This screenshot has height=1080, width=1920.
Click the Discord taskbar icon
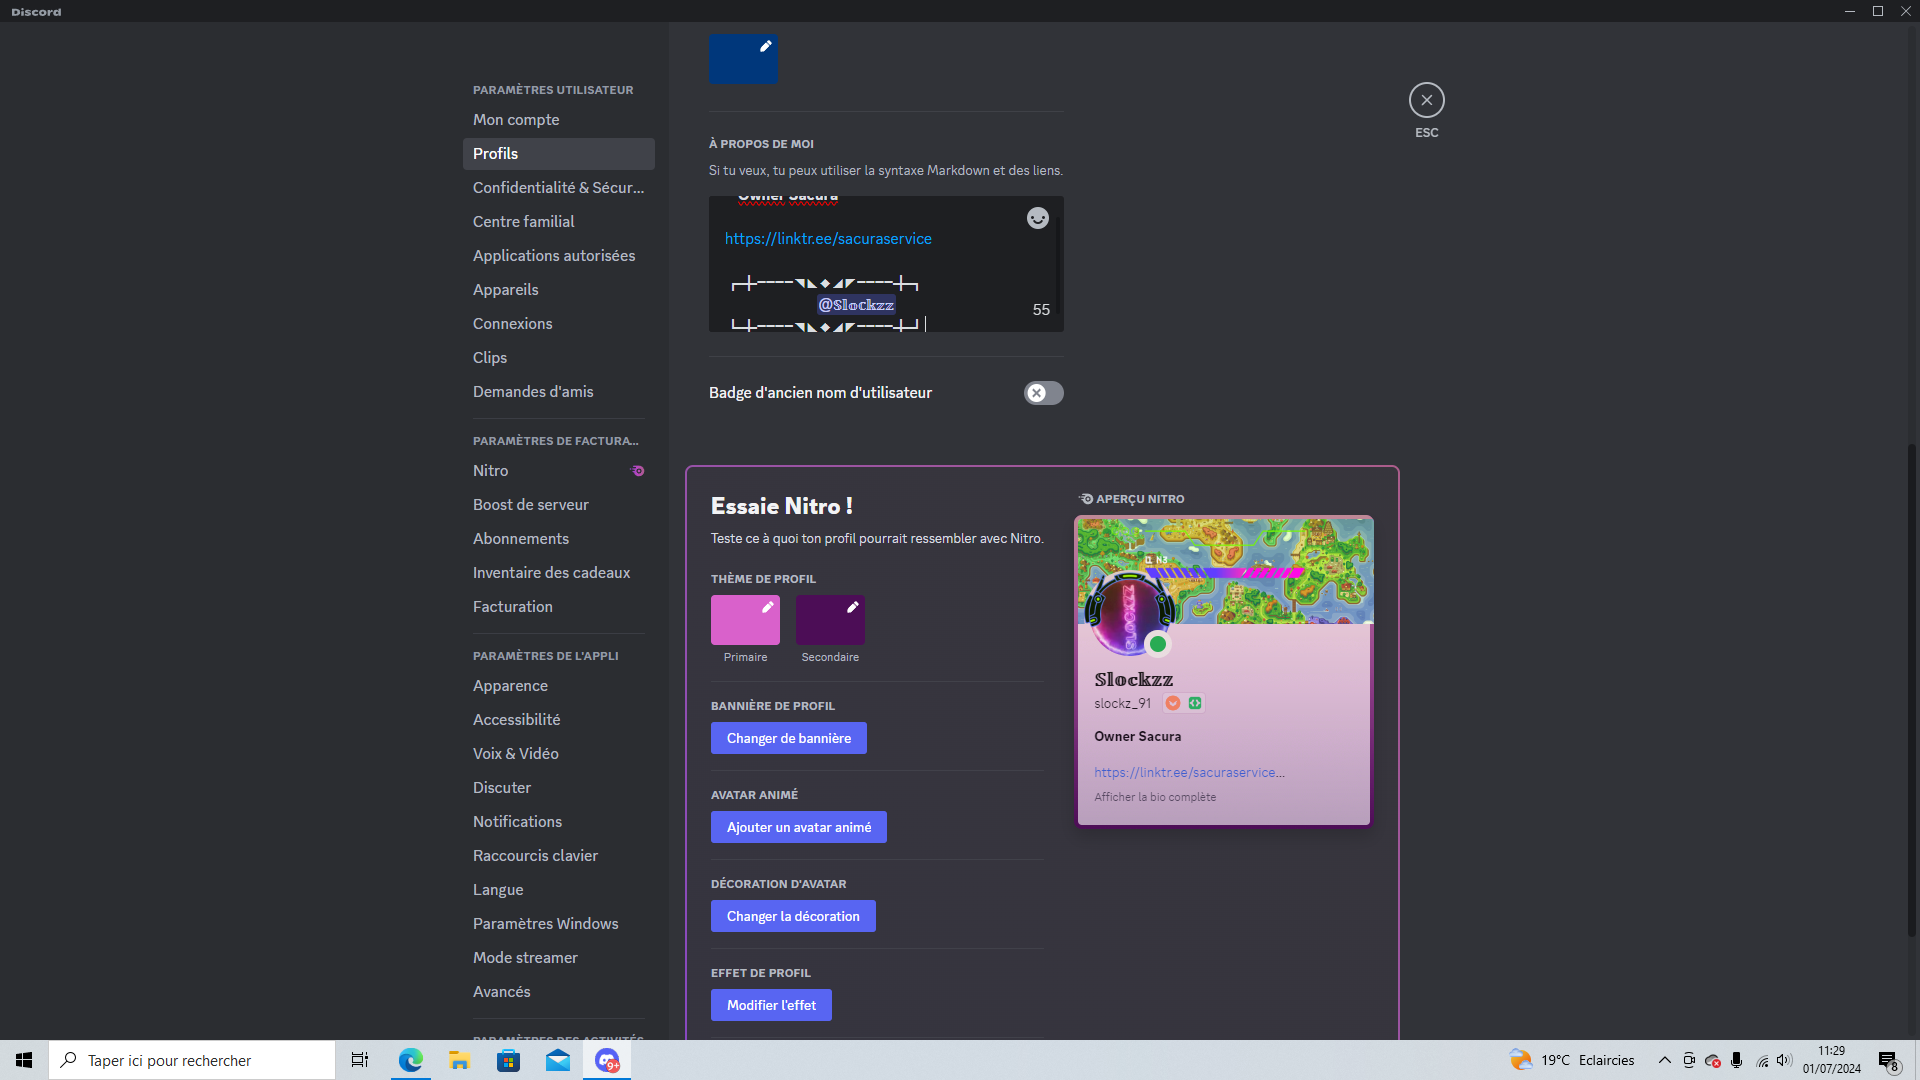tap(607, 1060)
